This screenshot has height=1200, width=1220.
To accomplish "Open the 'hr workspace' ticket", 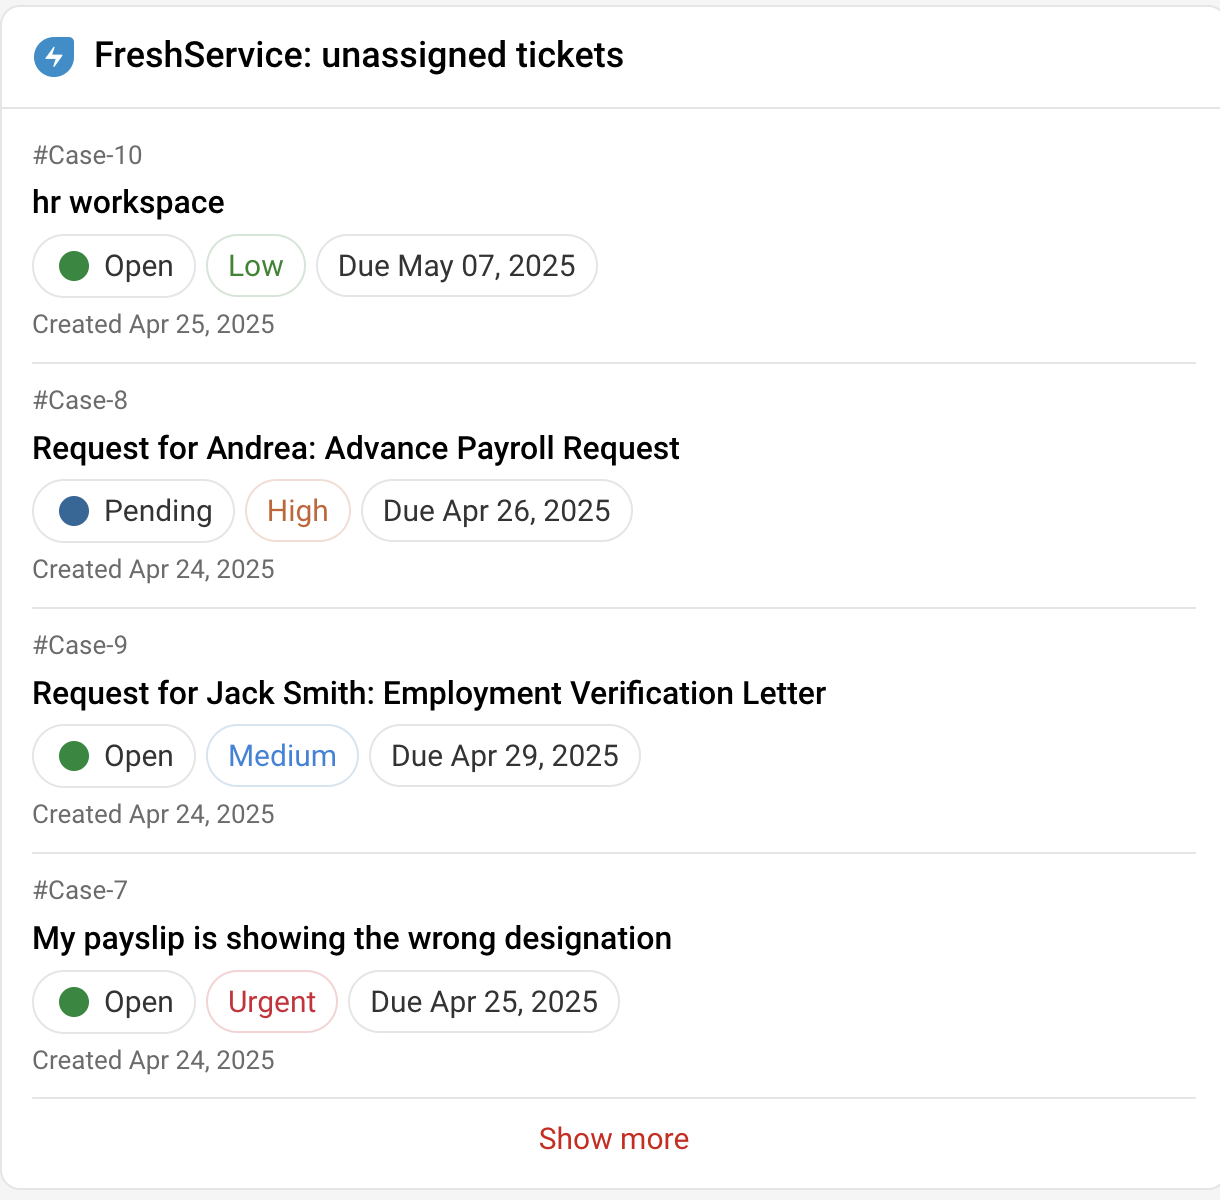I will pos(128,202).
